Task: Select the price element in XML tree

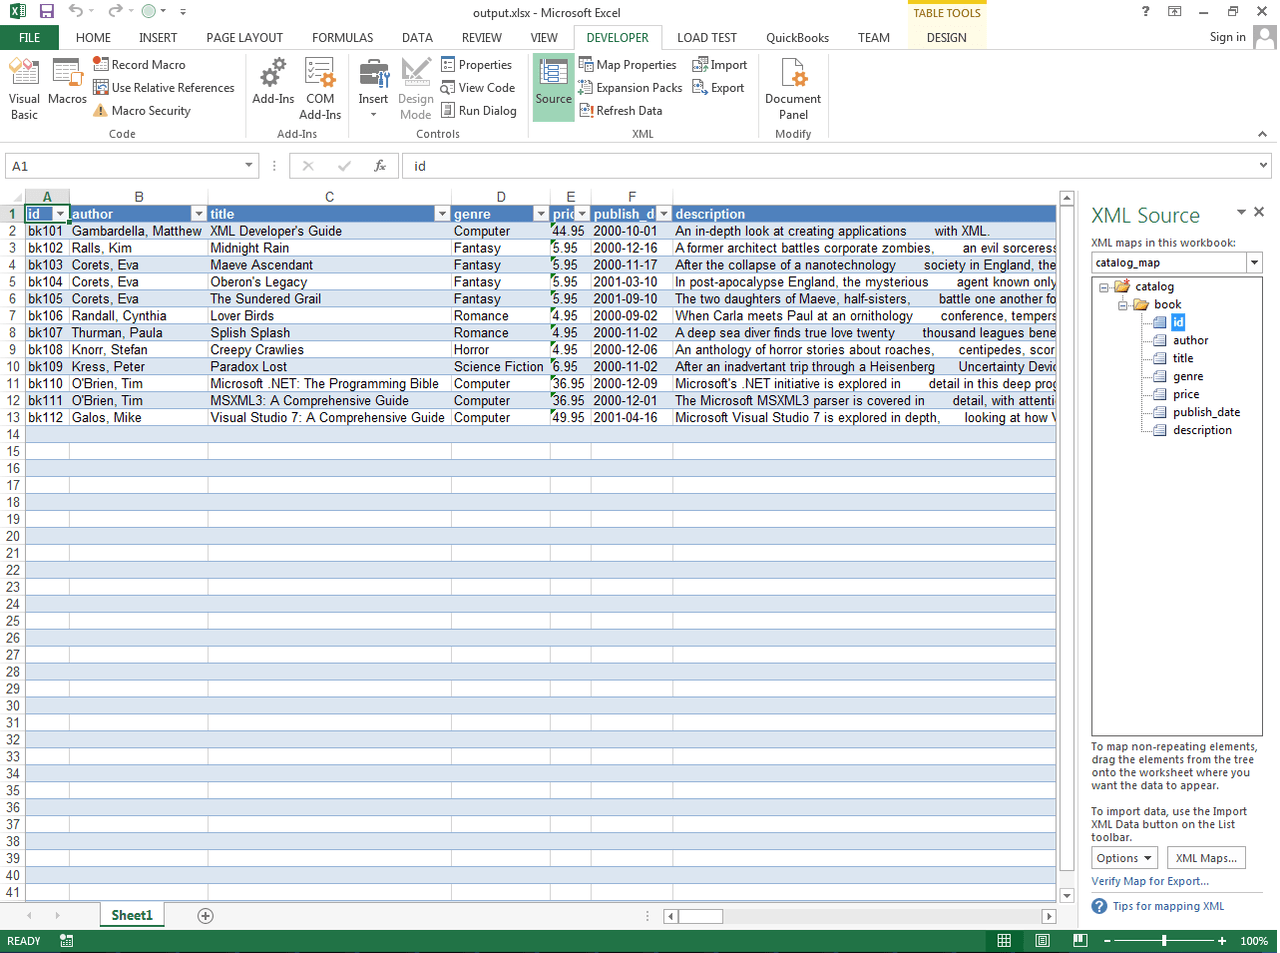Action: click(x=1186, y=394)
